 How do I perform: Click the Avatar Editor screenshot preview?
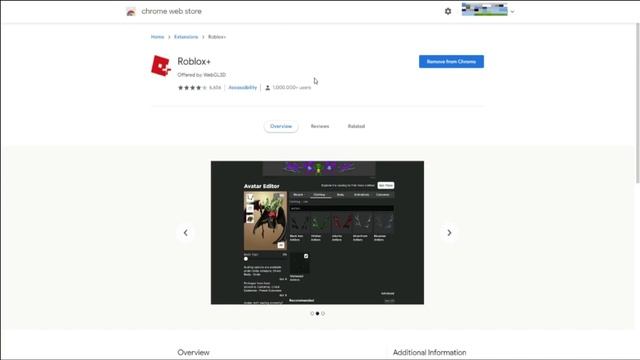point(317,233)
